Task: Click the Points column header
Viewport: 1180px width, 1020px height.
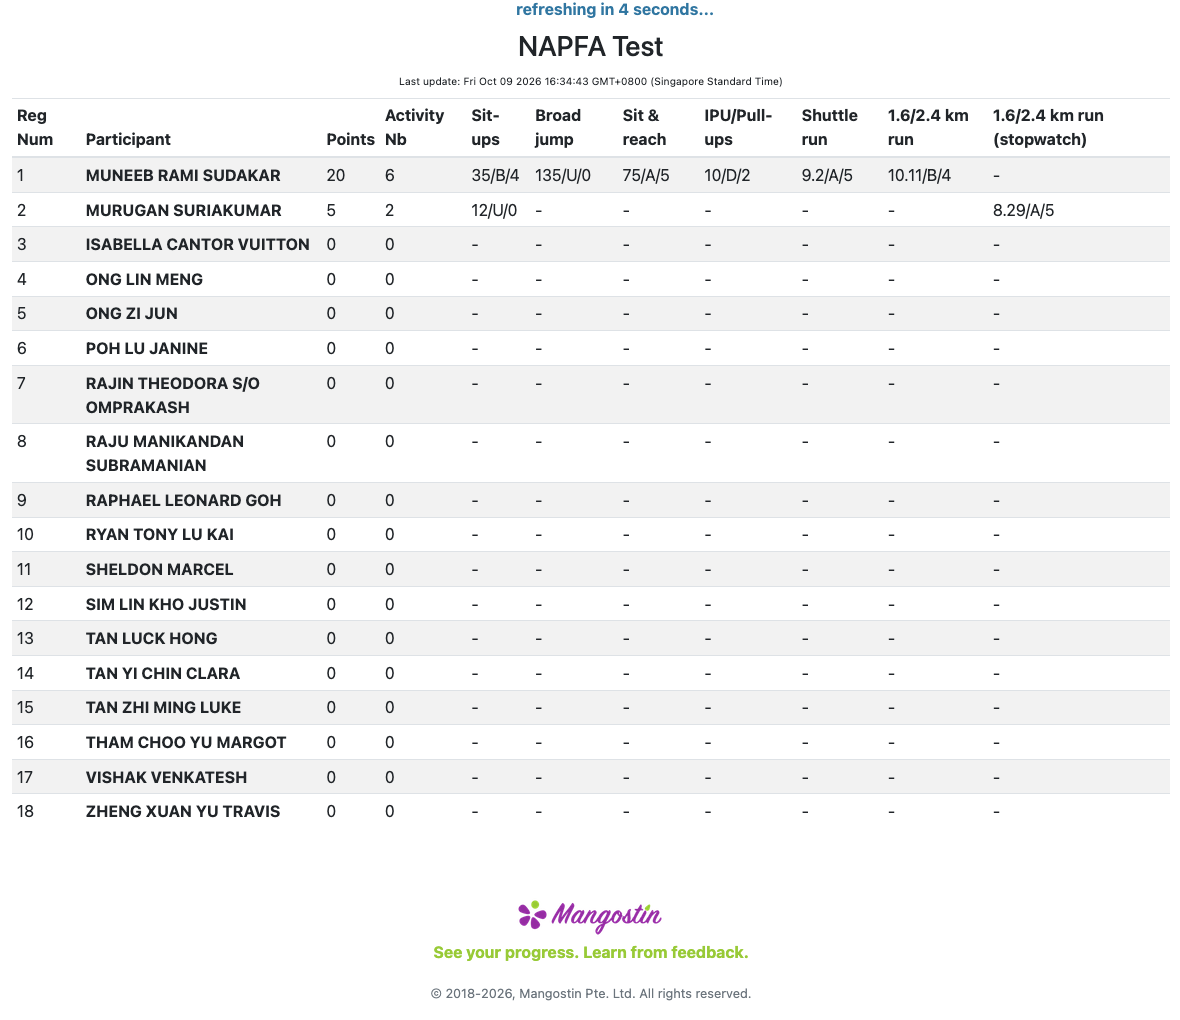Action: point(350,139)
